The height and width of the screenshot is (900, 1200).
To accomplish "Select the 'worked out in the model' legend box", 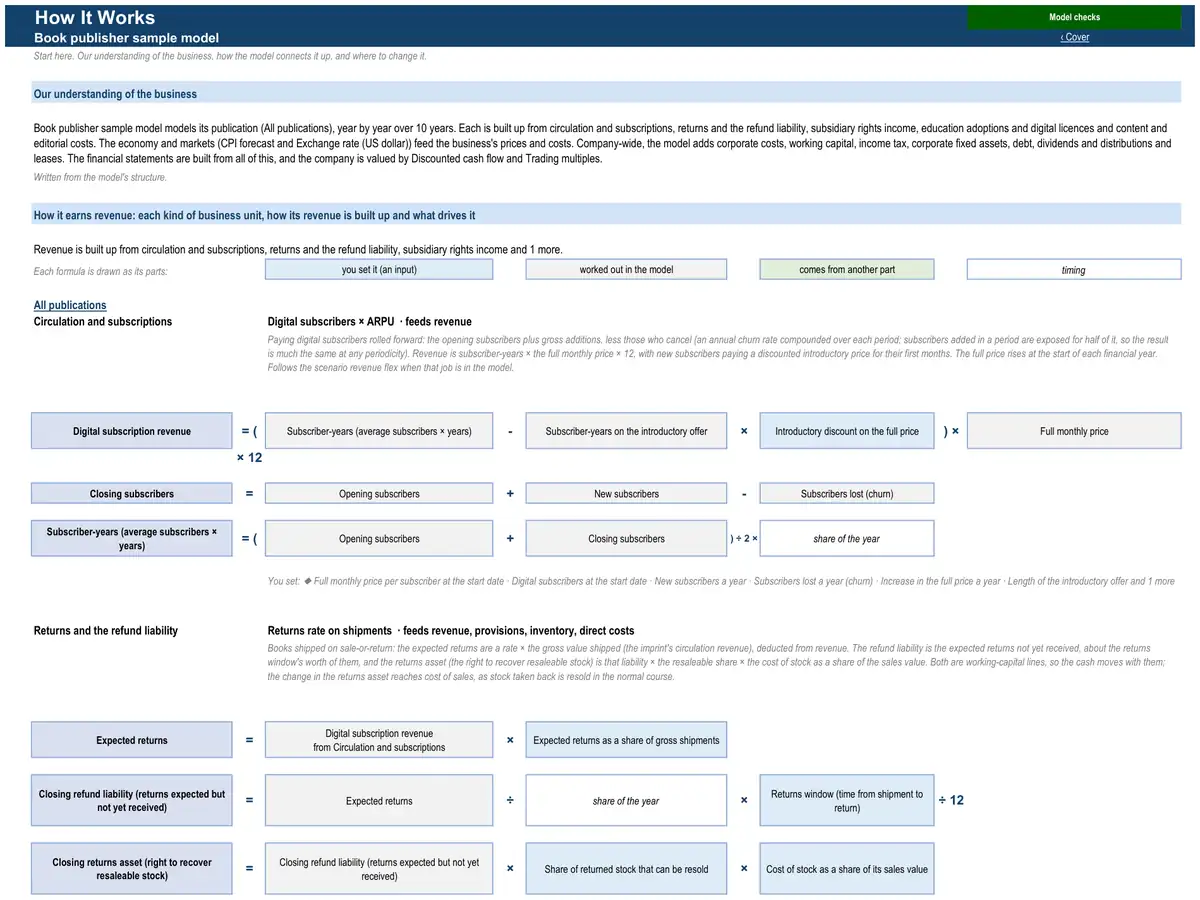I will 626,269.
